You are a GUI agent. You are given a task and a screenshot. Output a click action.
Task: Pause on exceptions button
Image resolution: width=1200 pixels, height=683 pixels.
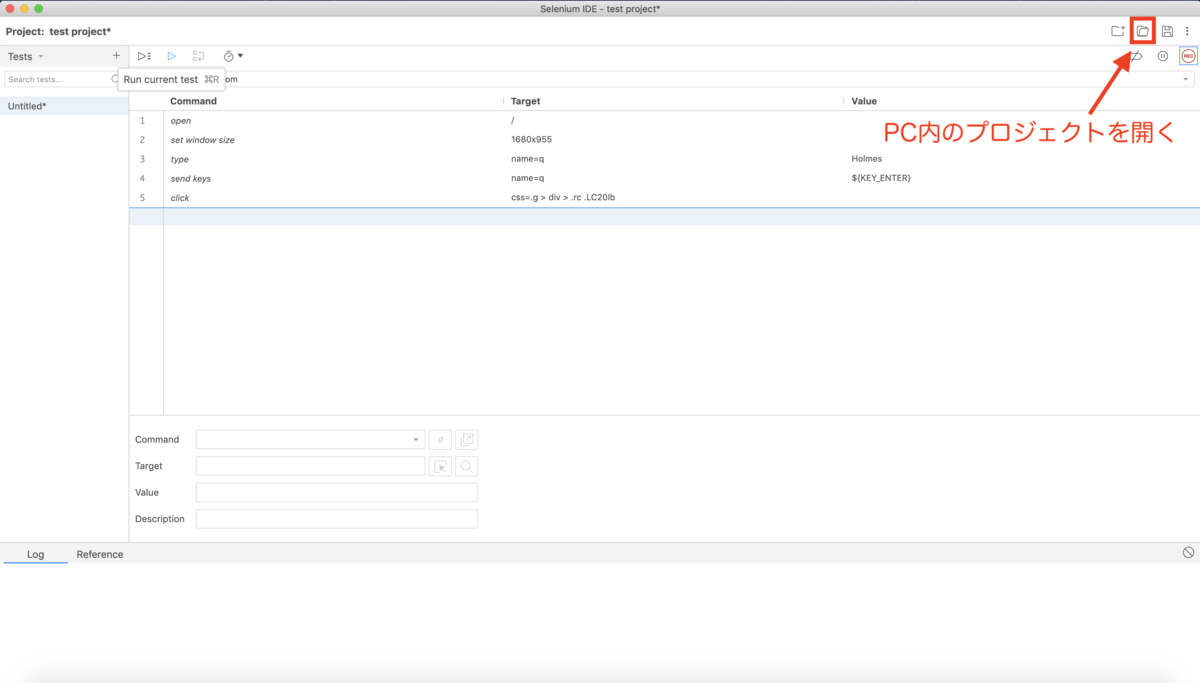point(1163,56)
